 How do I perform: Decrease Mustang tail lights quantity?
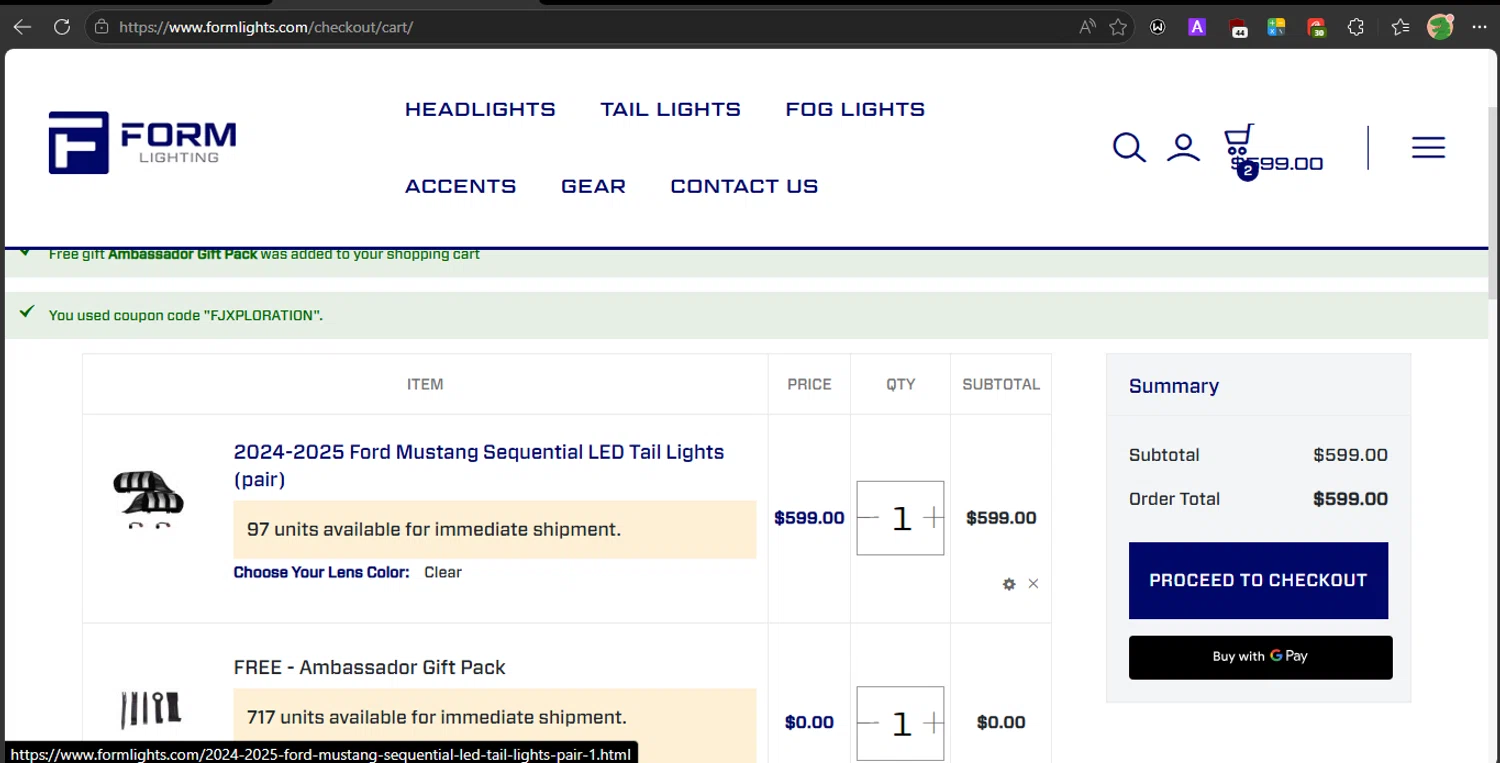pos(869,518)
